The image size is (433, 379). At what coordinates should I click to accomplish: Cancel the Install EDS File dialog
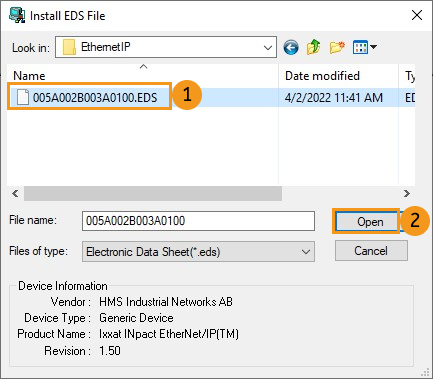371,251
